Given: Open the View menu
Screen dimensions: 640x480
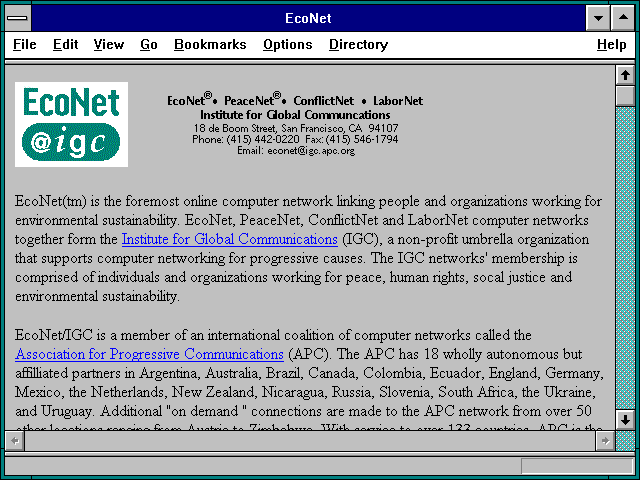Looking at the screenshot, I should (x=109, y=44).
